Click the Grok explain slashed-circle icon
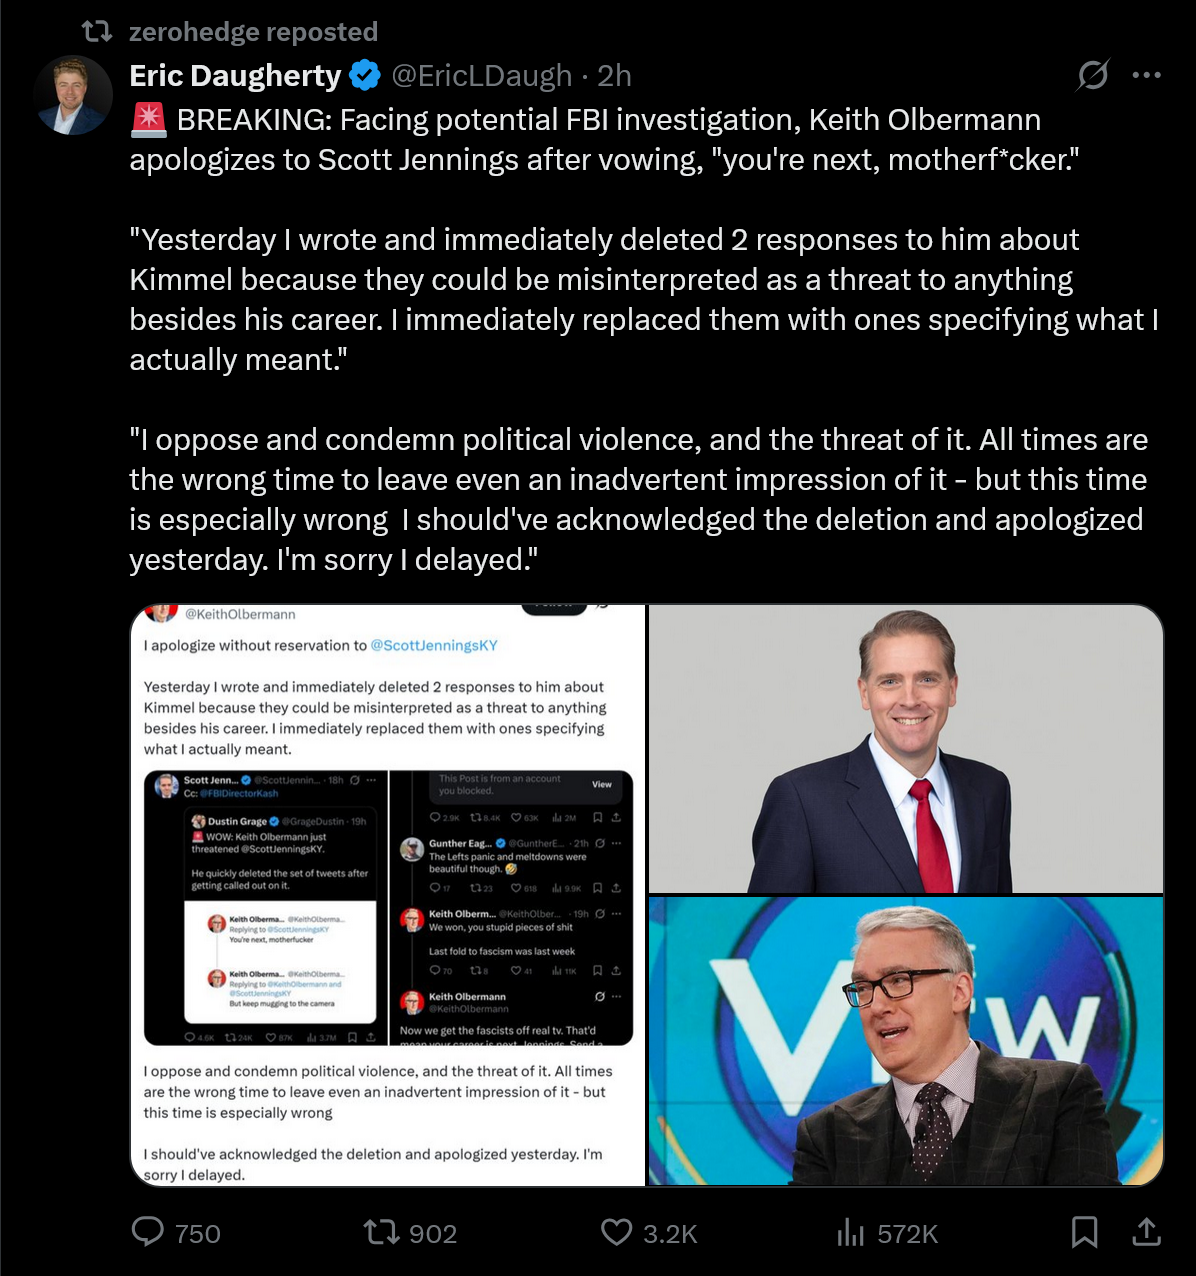Image resolution: width=1196 pixels, height=1276 pixels. pyautogui.click(x=1092, y=75)
